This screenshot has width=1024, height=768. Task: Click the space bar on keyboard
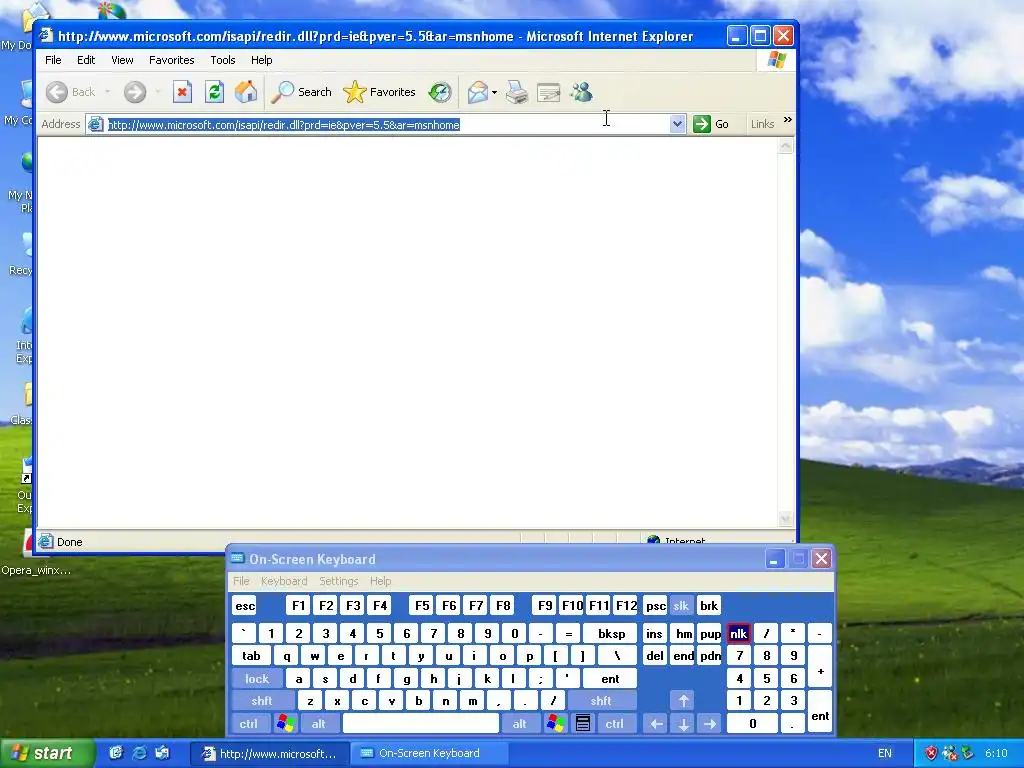pyautogui.click(x=421, y=723)
